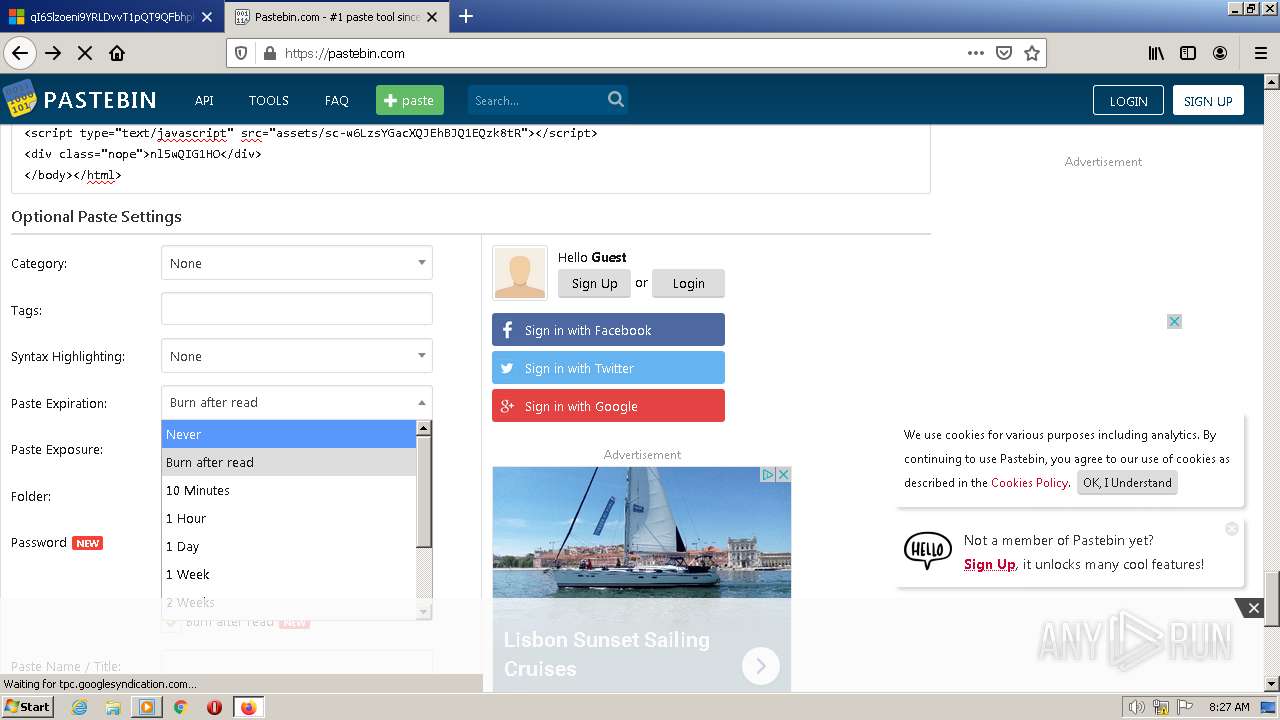Viewport: 1280px width, 720px height.
Task: Close the bottom banner overlay
Action: 1253,607
